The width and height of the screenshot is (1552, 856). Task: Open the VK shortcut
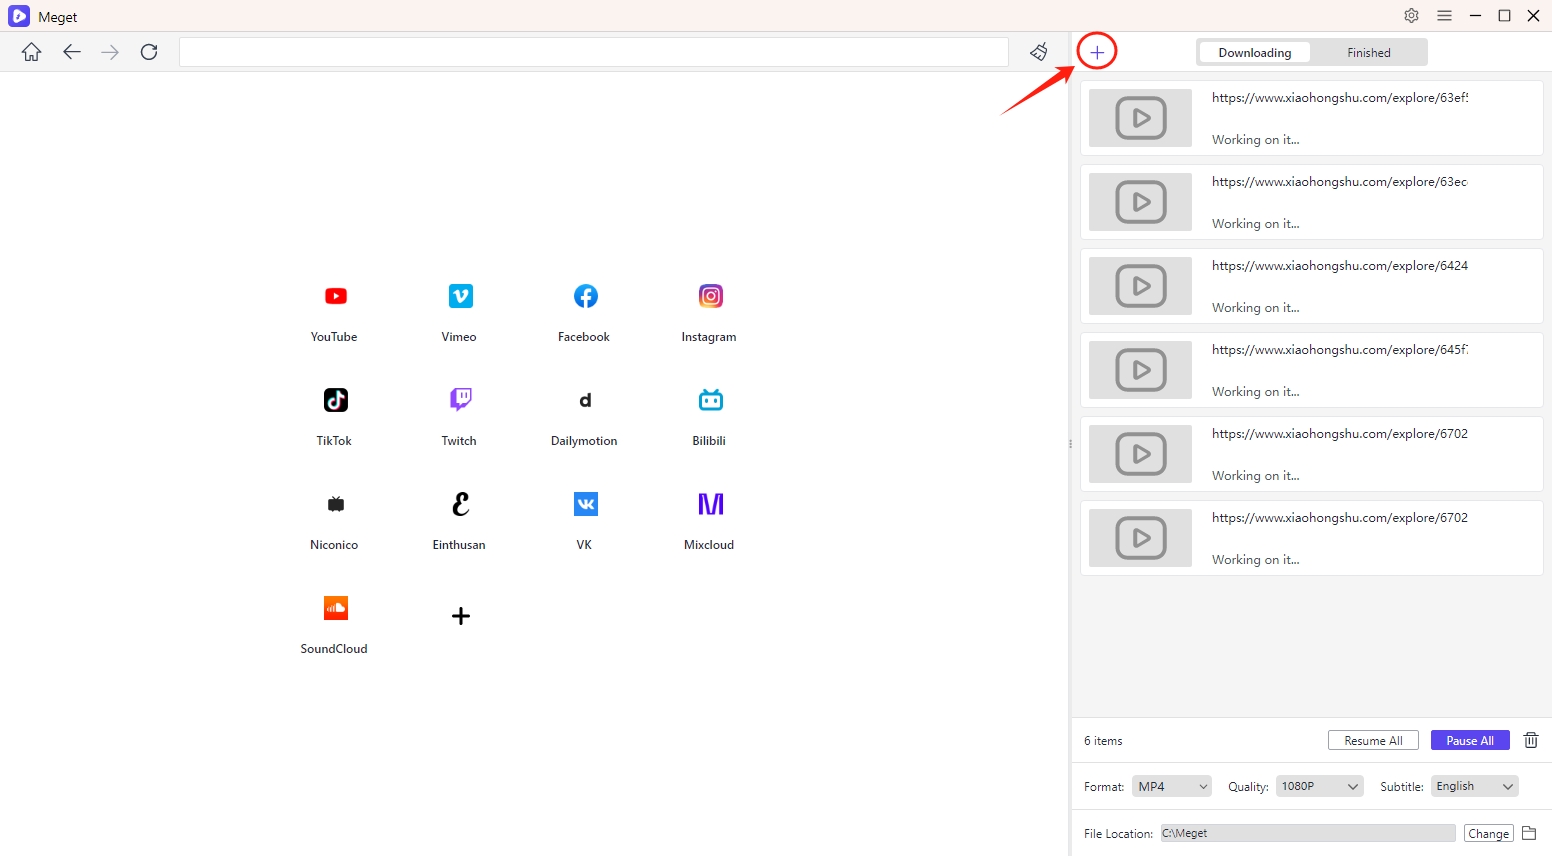(x=585, y=520)
